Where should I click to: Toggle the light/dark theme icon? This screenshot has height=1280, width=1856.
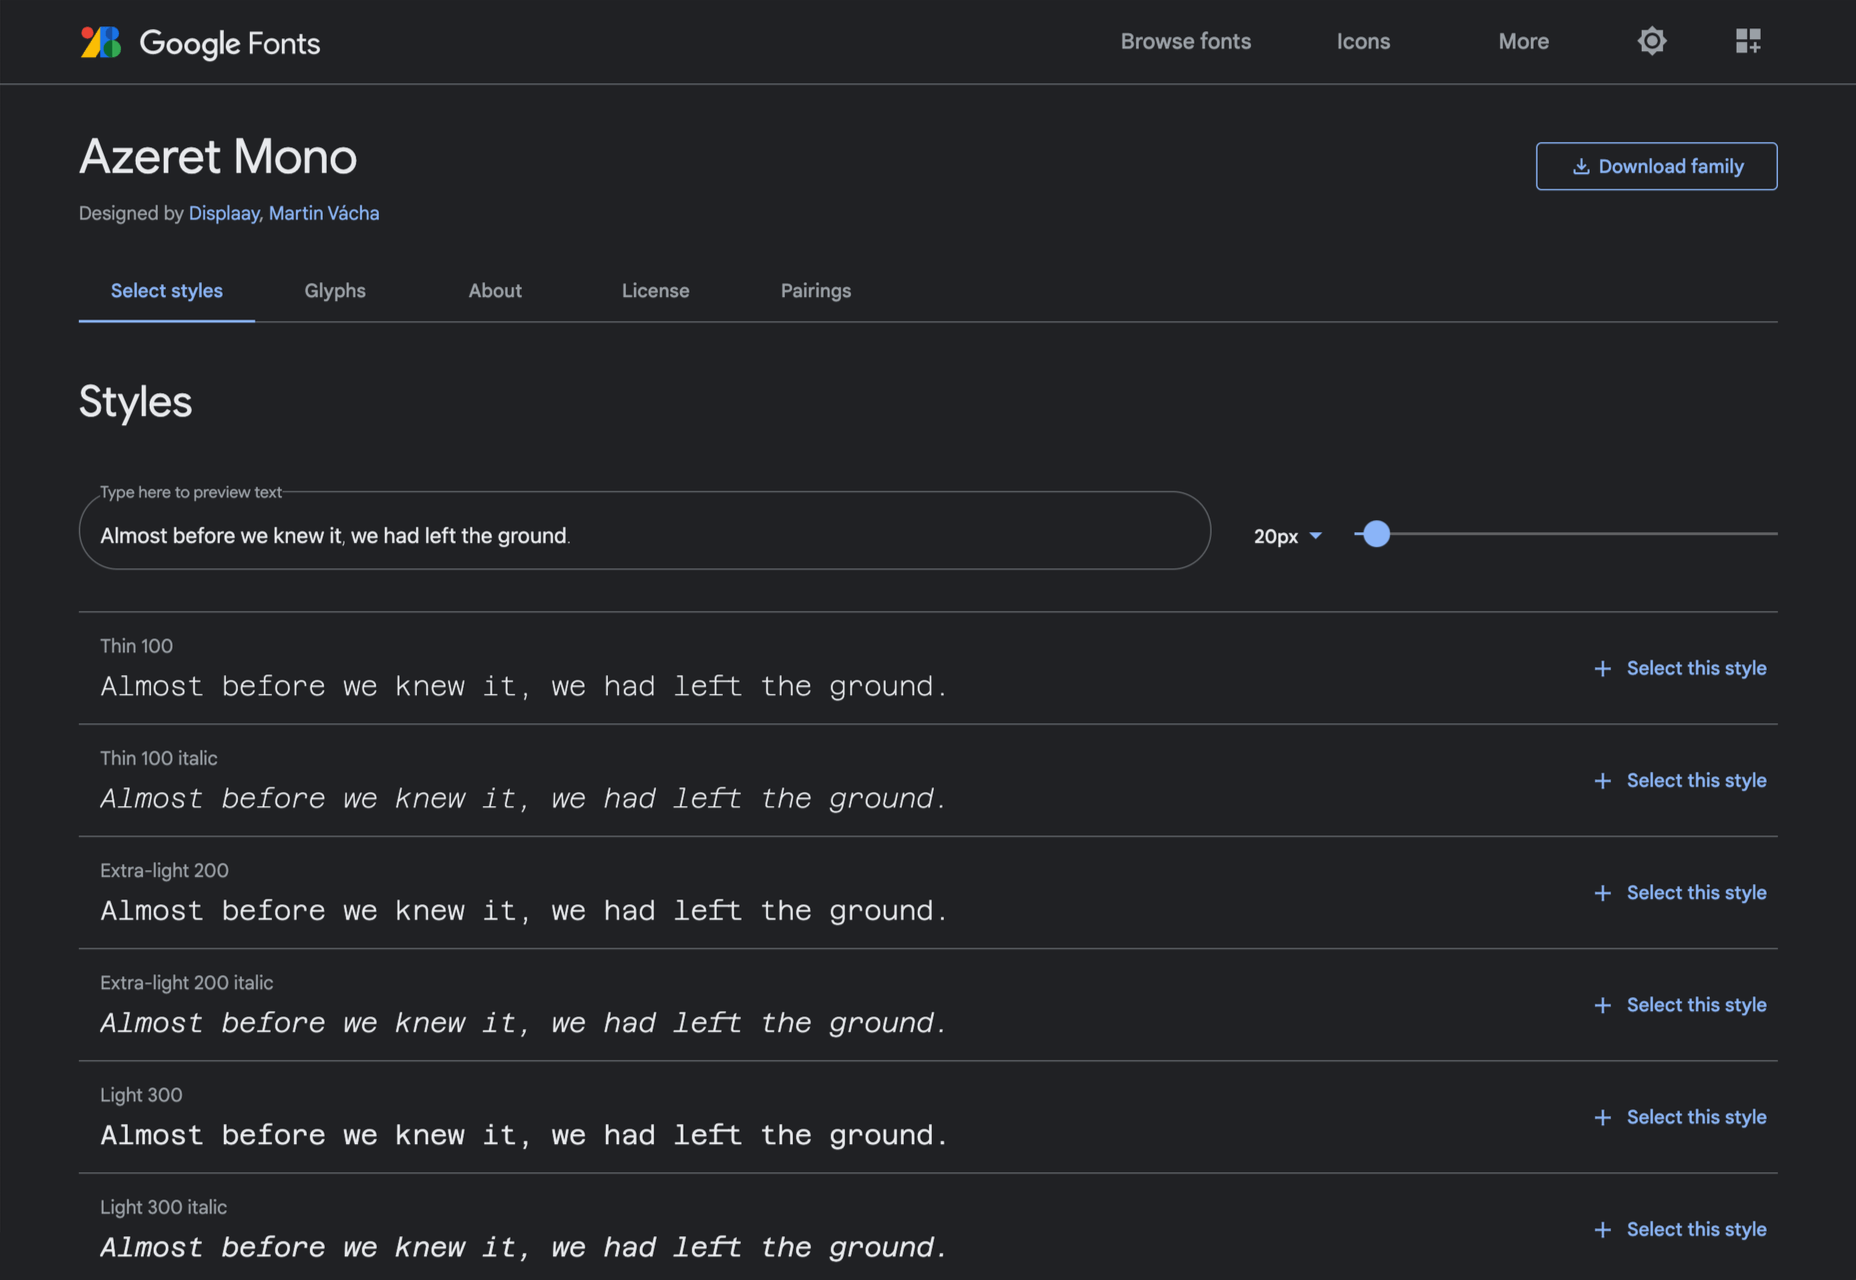(x=1652, y=41)
